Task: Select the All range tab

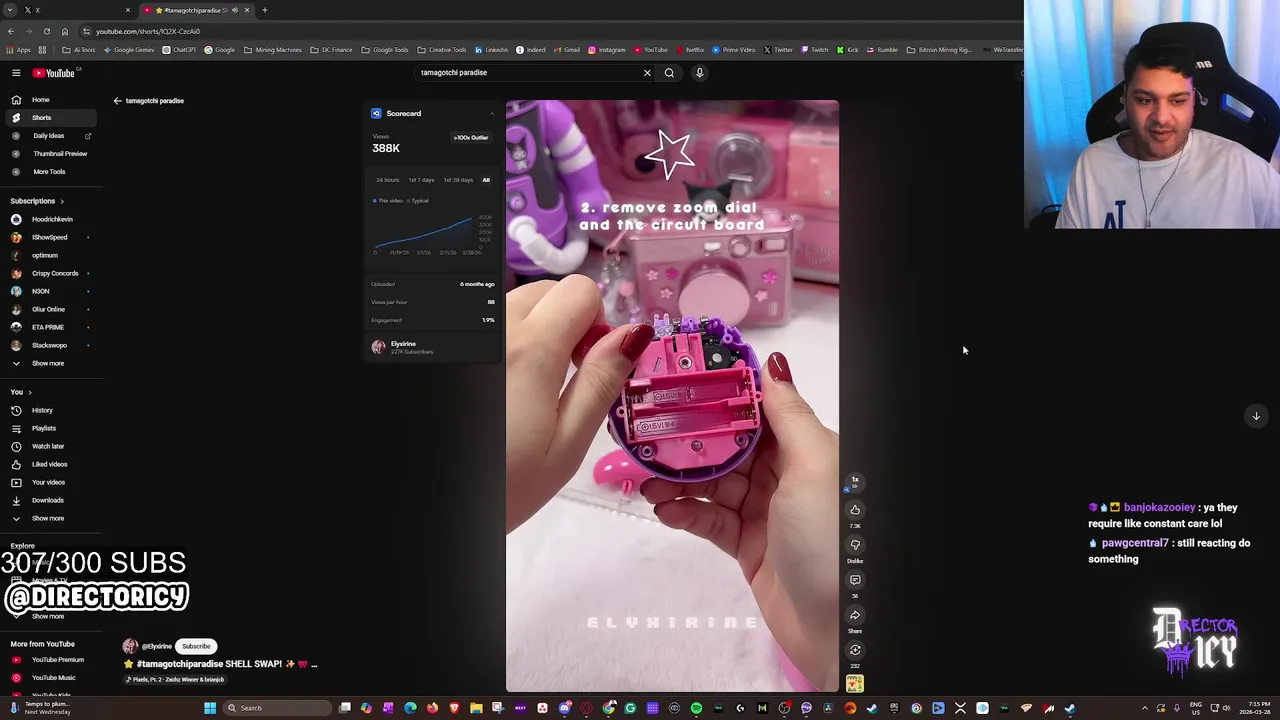Action: (x=486, y=180)
